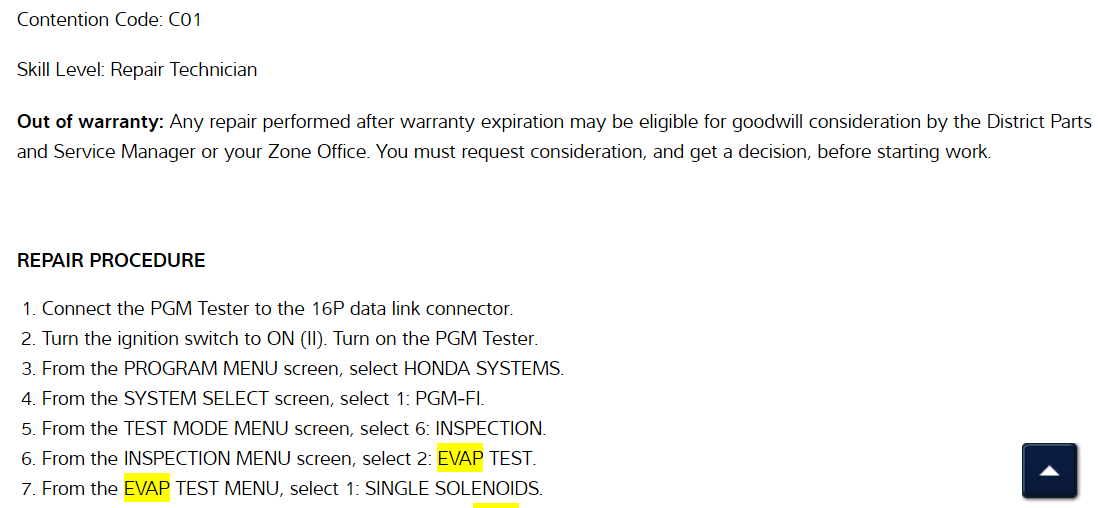
Task: Click the REPAIR PROCEDURE heading
Action: tap(111, 260)
